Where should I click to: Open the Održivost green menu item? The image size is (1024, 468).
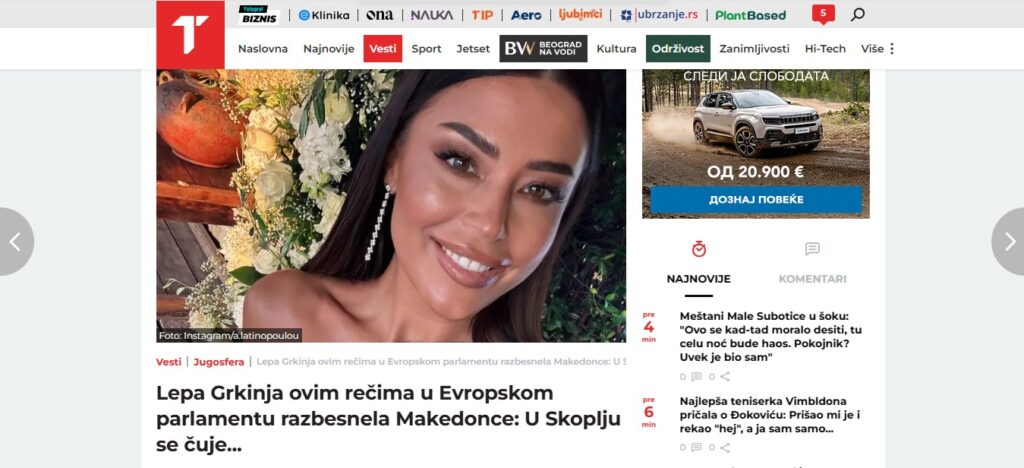[678, 48]
